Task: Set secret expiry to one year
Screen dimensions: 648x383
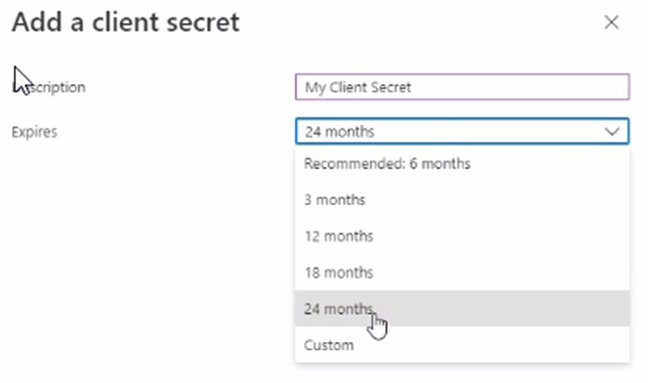Action: click(462, 236)
